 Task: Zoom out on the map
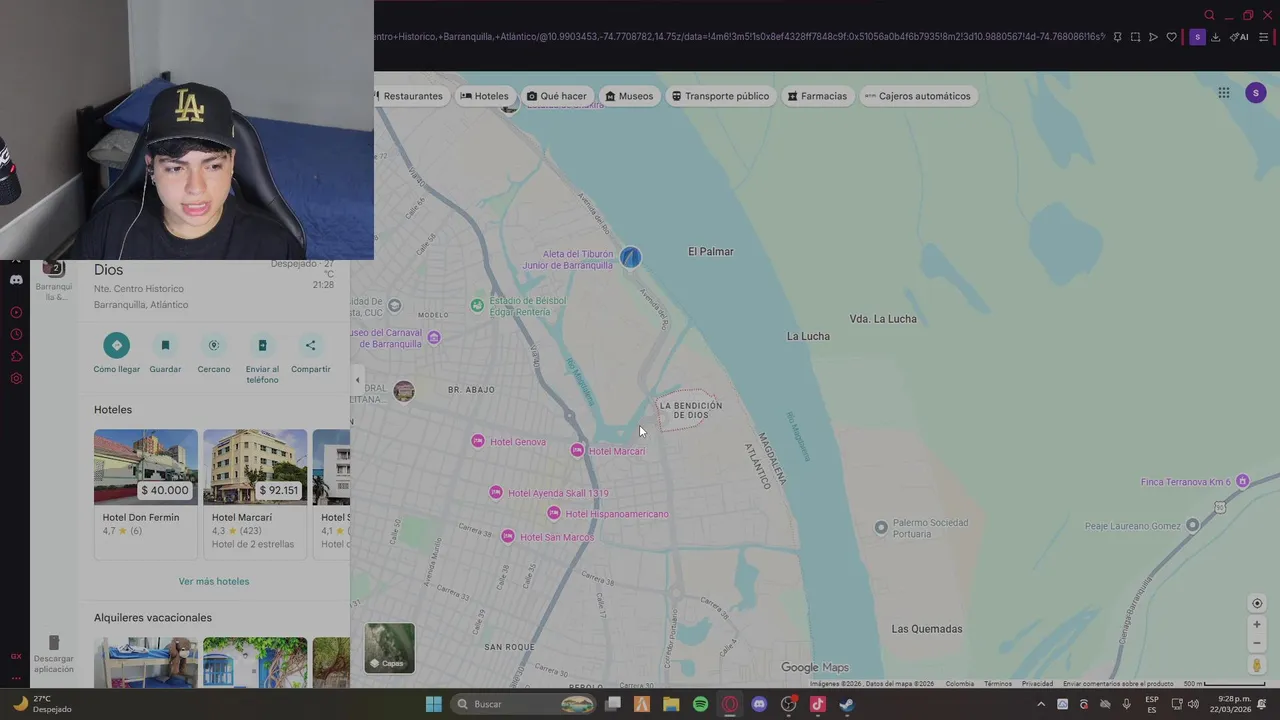pyautogui.click(x=1257, y=643)
